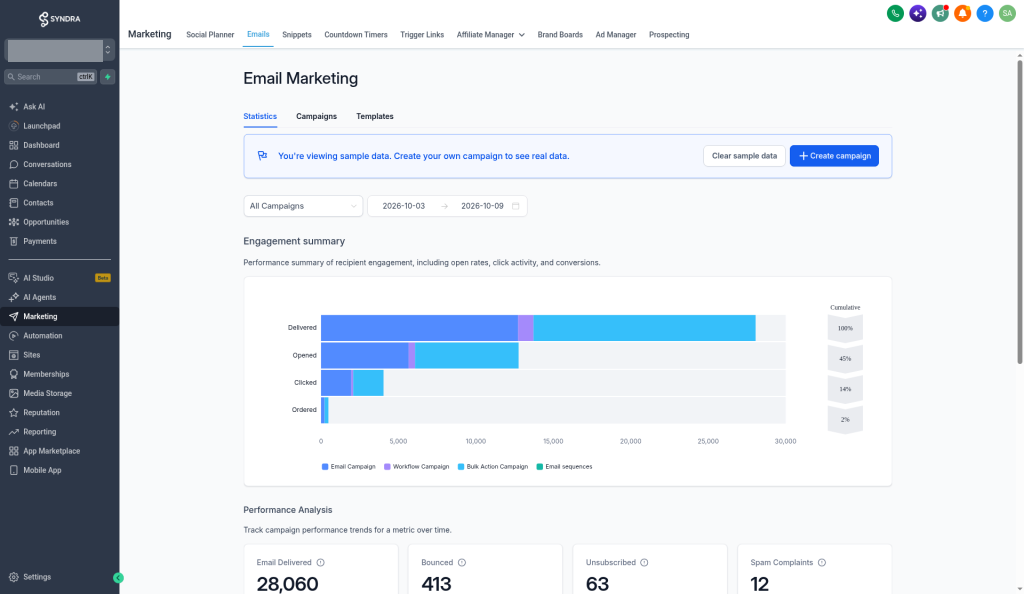Image resolution: width=1024 pixels, height=594 pixels.
Task: Open the orange notifications bell
Action: (963, 13)
